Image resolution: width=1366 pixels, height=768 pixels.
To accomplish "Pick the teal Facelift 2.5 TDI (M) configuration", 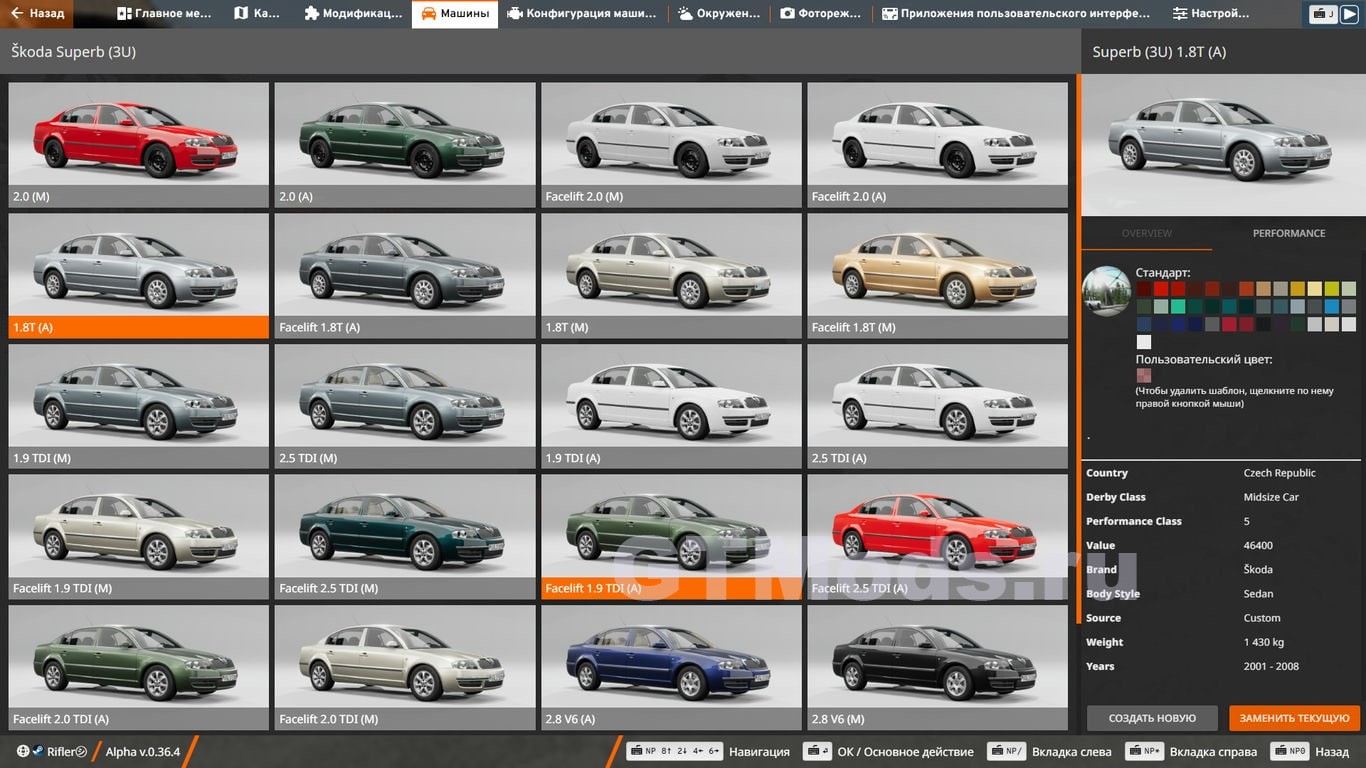I will click(405, 537).
